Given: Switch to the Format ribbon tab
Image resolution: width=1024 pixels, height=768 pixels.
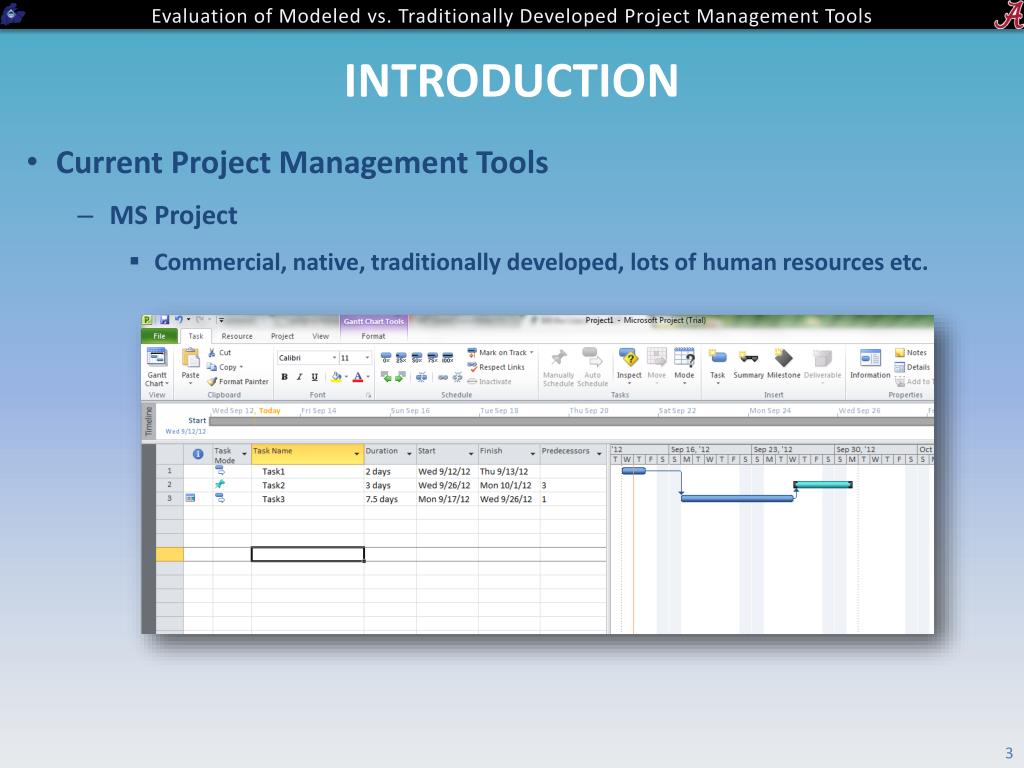Looking at the screenshot, I should click(374, 336).
